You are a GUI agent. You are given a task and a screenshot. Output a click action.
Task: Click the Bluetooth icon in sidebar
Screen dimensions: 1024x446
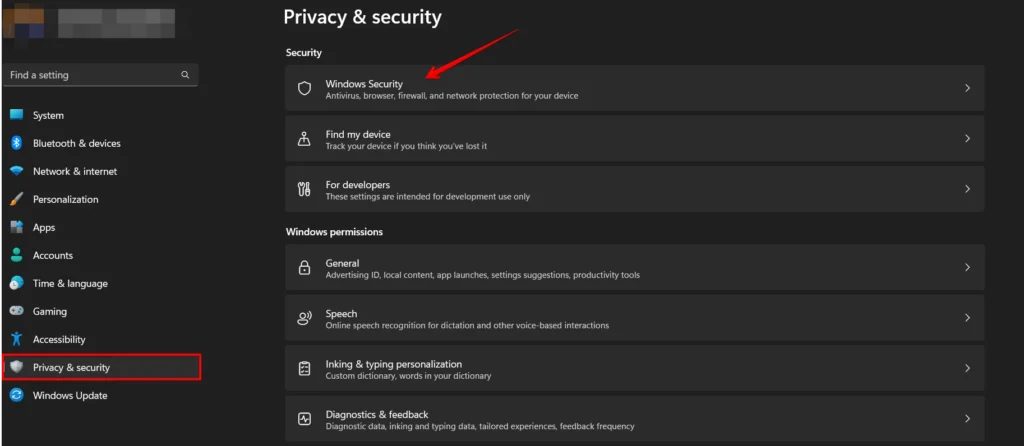(17, 143)
